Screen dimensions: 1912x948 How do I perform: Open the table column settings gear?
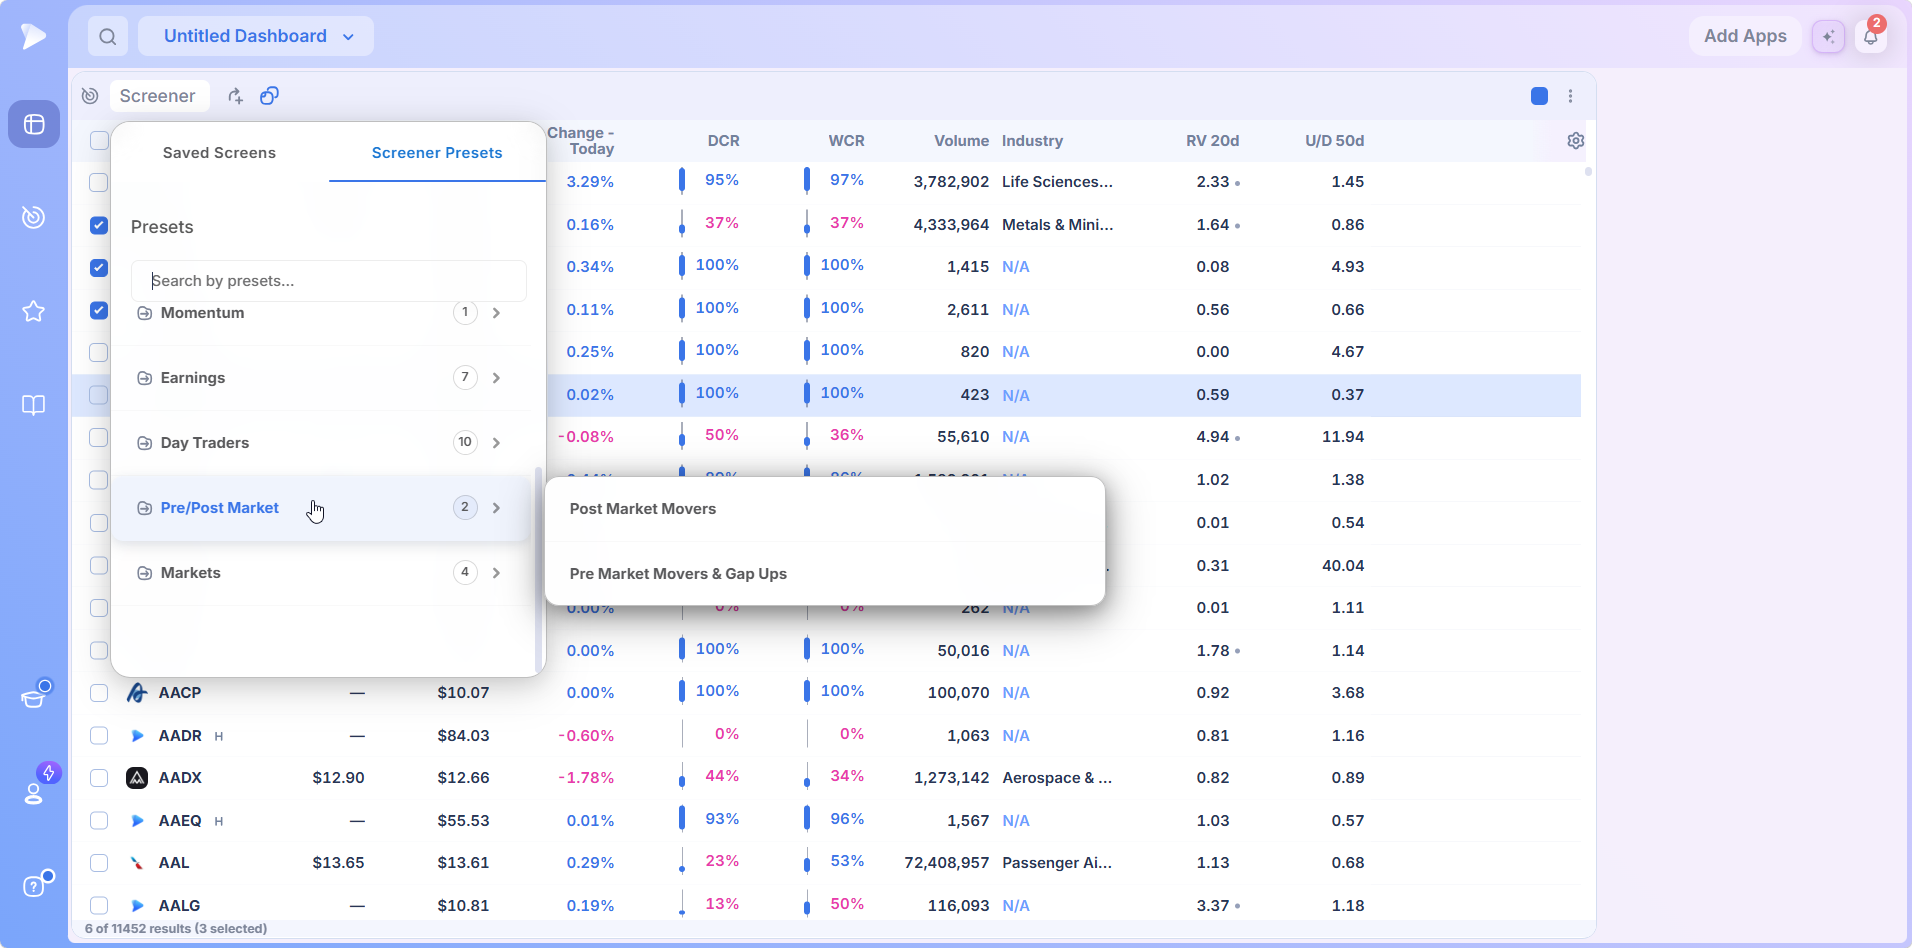point(1576,141)
